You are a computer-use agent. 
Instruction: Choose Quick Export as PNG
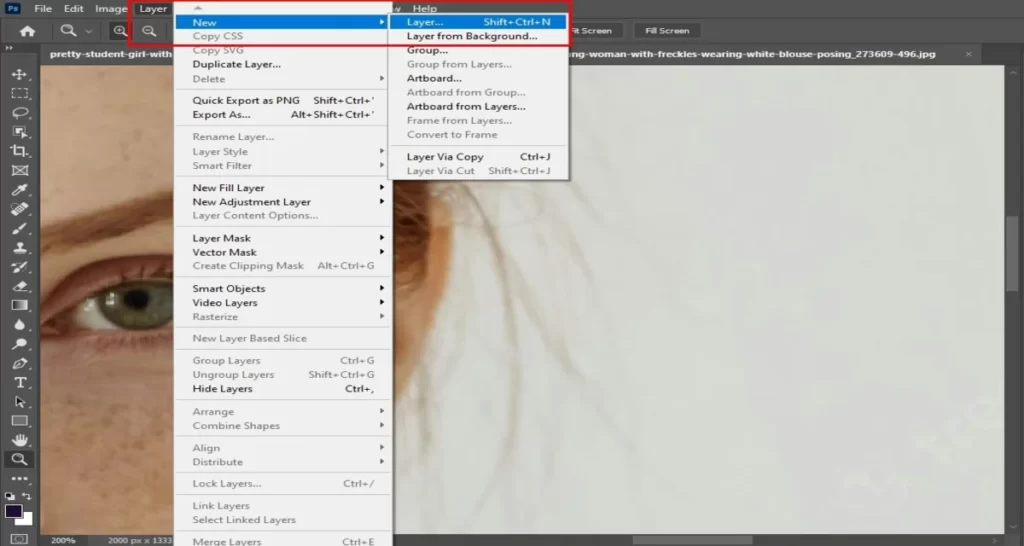pyautogui.click(x=285, y=101)
